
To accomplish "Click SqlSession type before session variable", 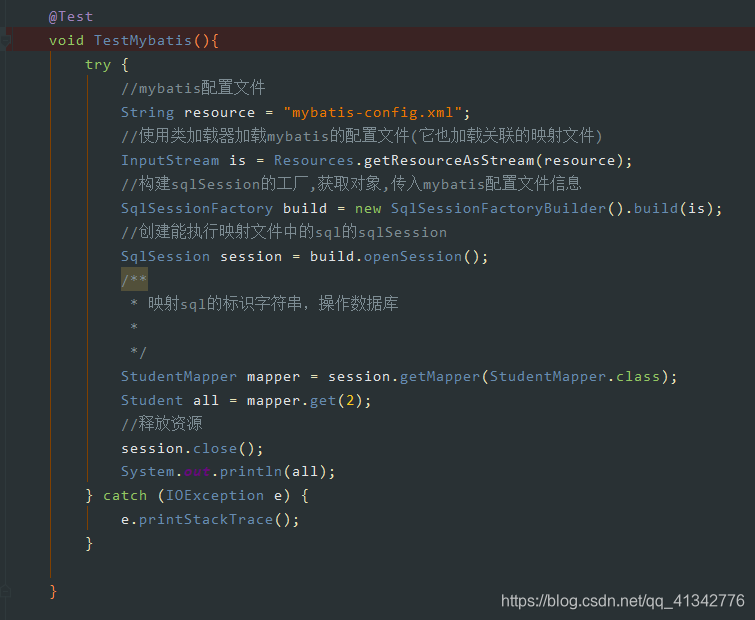I will click(165, 257).
